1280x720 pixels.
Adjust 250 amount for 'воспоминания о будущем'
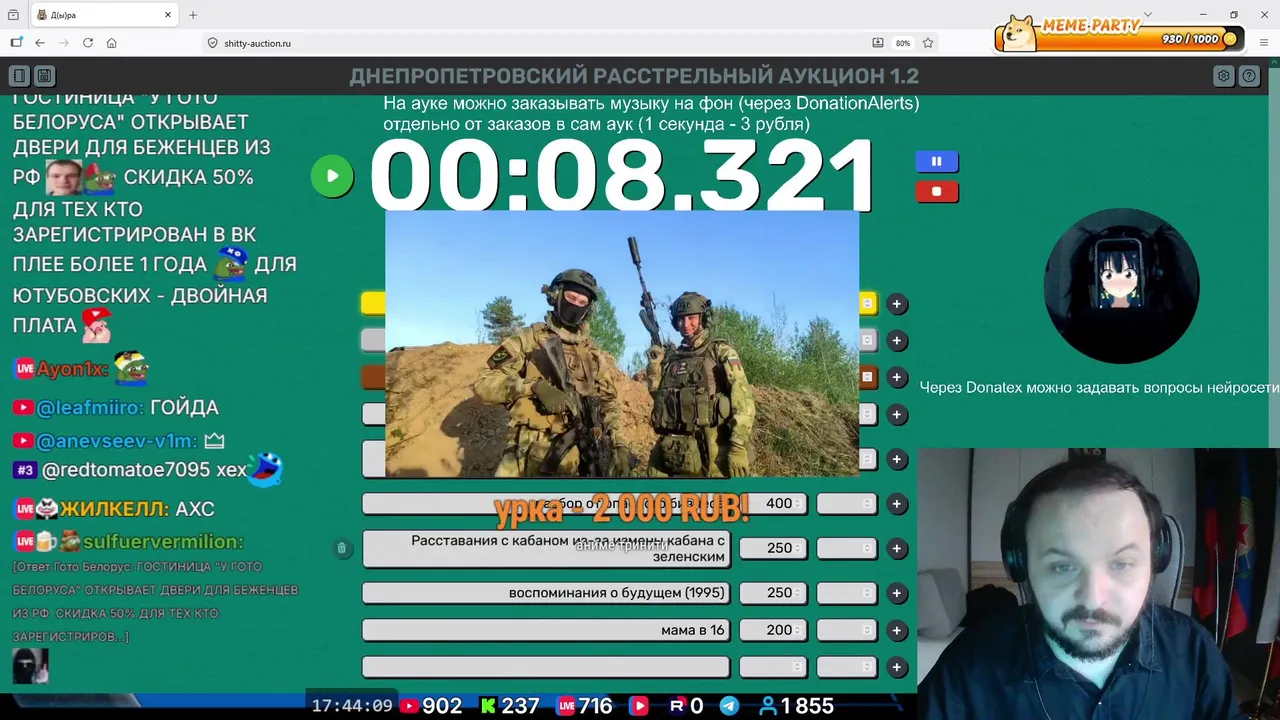773,593
